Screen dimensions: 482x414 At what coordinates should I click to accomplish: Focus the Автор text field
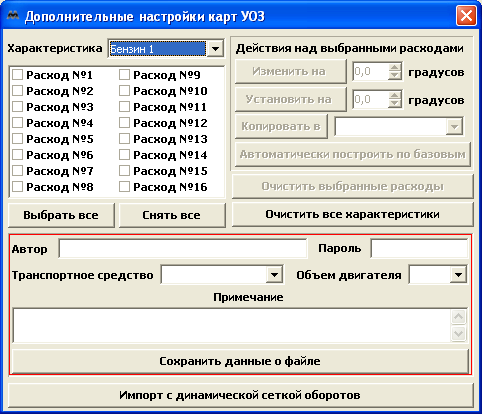[182, 249]
